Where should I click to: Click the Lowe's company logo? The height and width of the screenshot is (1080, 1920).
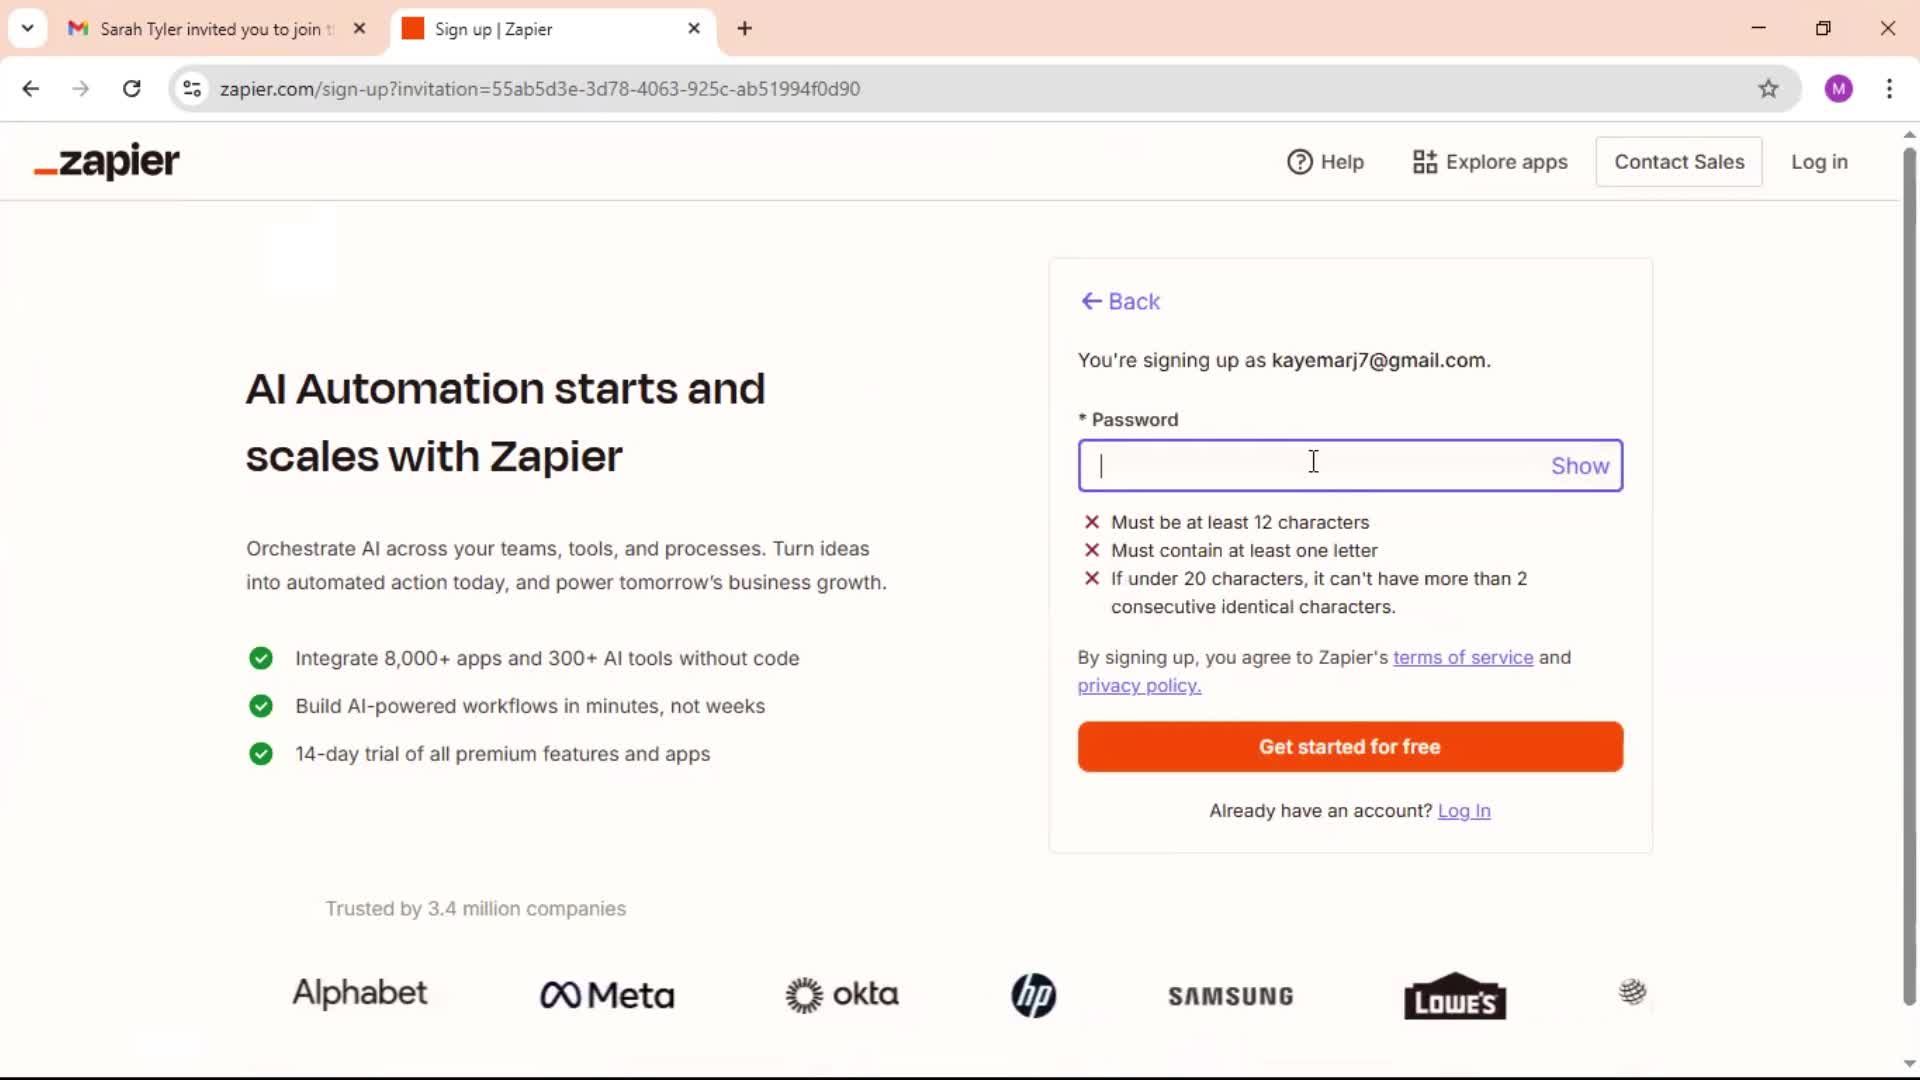pyautogui.click(x=1455, y=996)
